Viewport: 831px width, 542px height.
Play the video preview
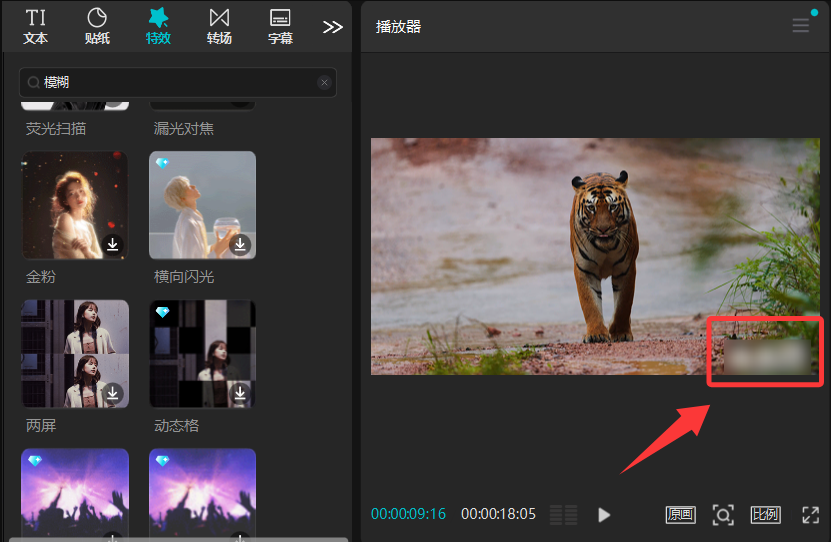[x=604, y=515]
